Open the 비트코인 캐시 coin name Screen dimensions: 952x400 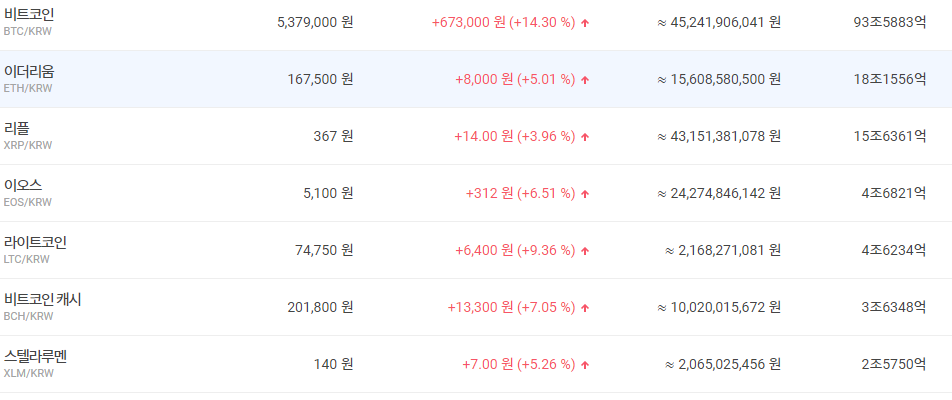tap(42, 299)
